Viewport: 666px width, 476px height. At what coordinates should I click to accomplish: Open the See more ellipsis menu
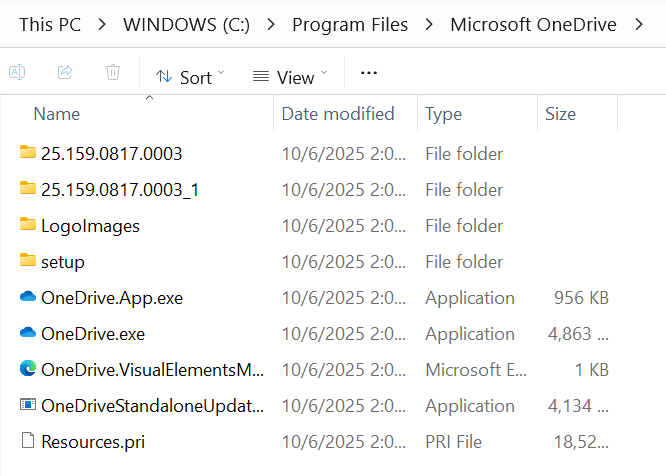pyautogui.click(x=369, y=74)
